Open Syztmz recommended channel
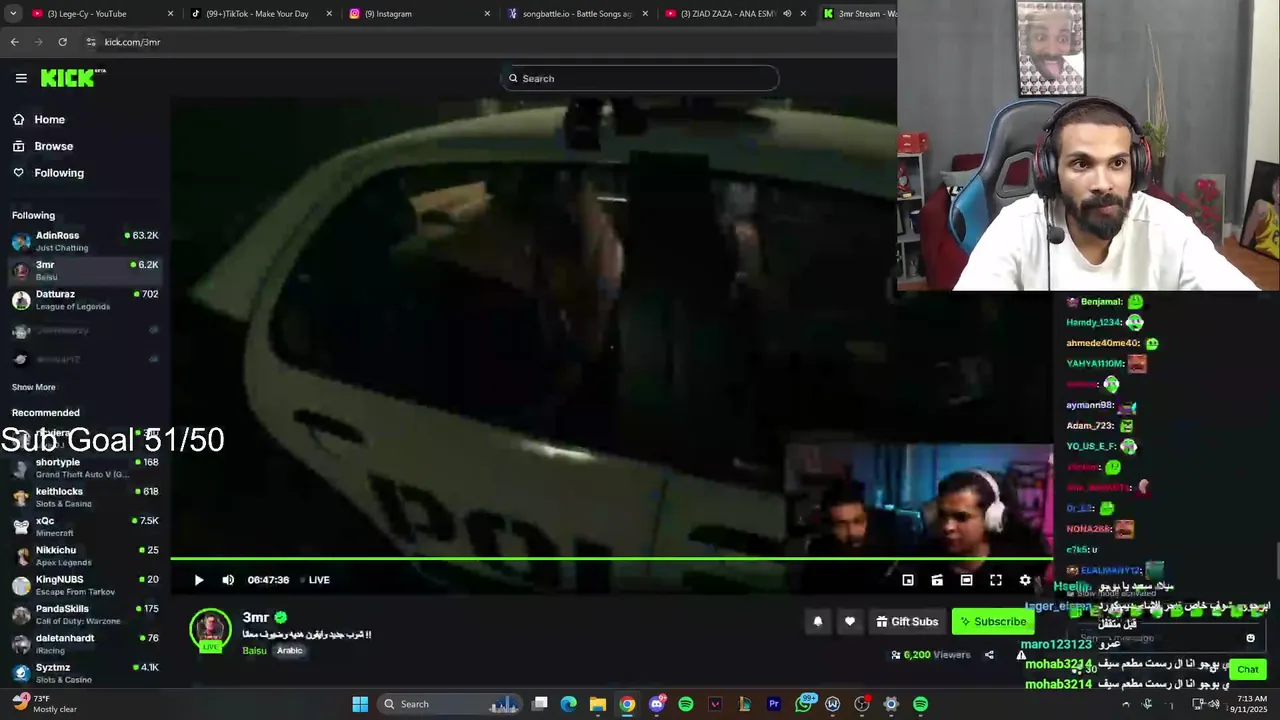The height and width of the screenshot is (720, 1280). click(85, 673)
